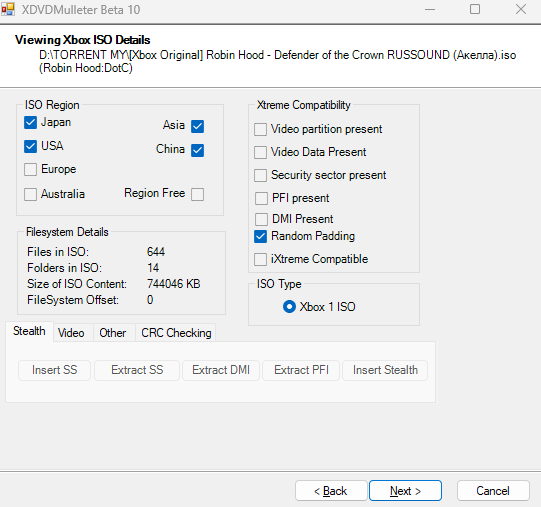Go back with the Back button

coord(331,491)
